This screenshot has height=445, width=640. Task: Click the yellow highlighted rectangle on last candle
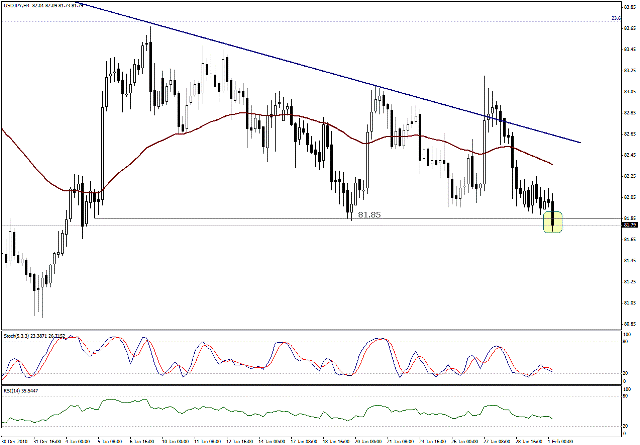tap(551, 222)
